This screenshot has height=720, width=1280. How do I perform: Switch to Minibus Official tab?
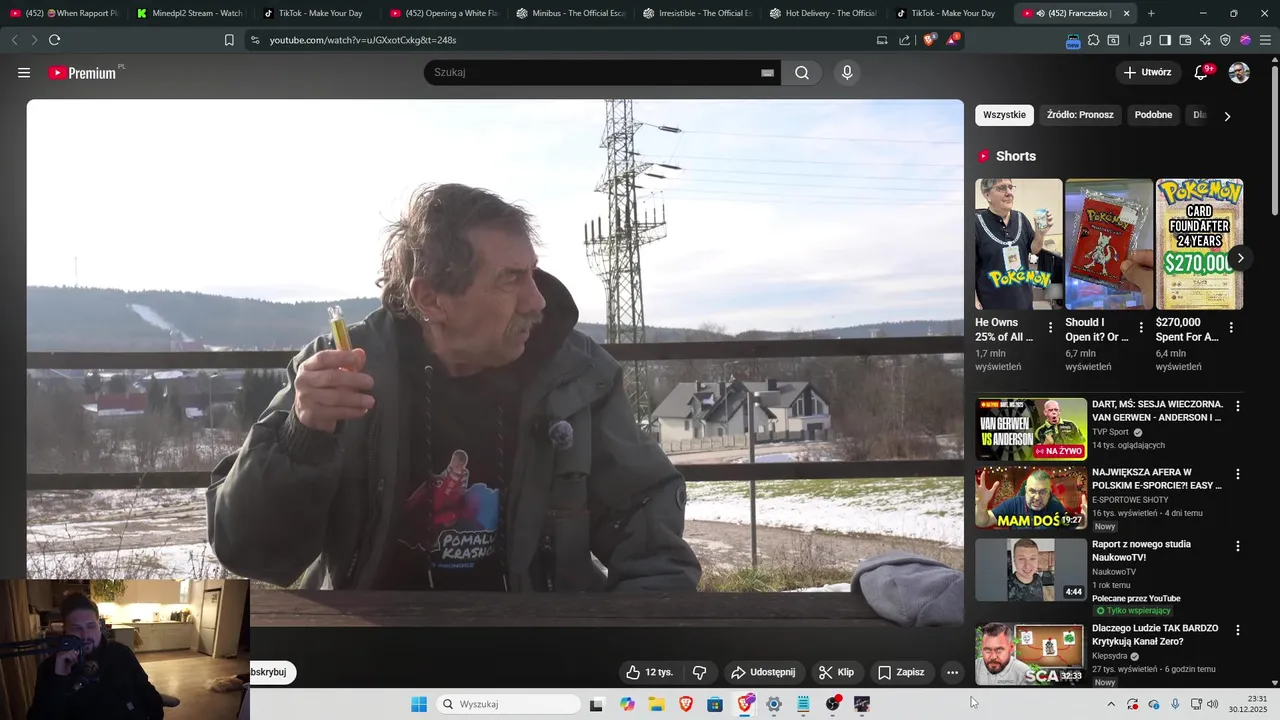pos(570,13)
